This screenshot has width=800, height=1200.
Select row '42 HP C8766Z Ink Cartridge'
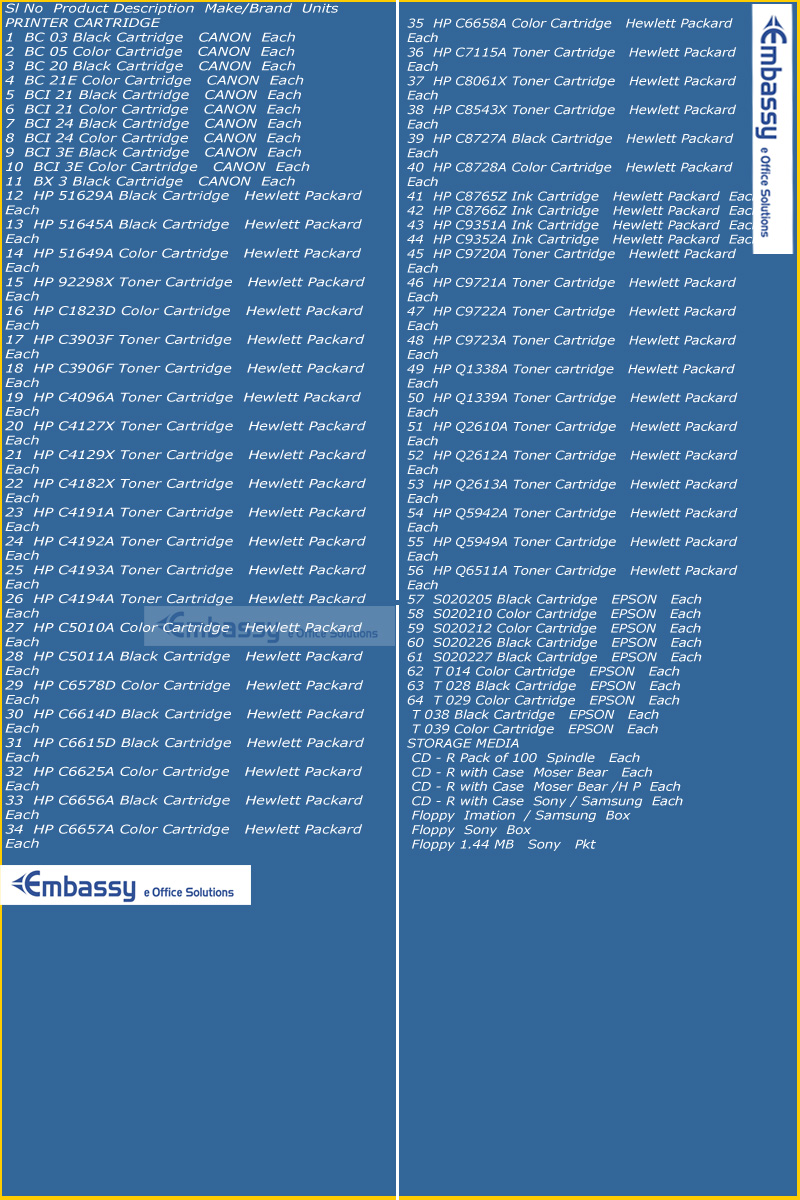click(x=580, y=211)
